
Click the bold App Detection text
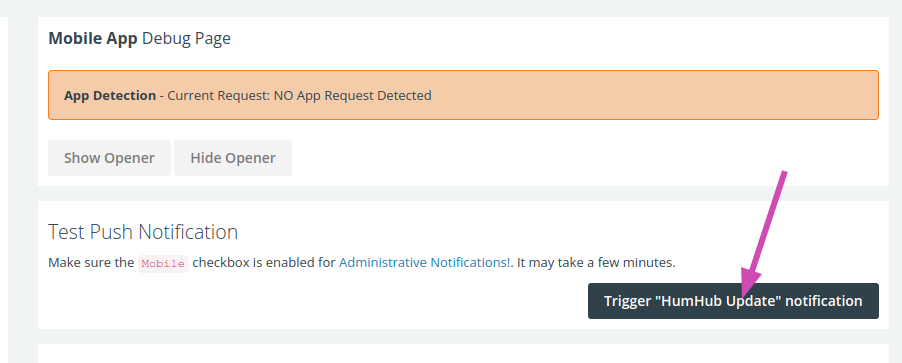[110, 95]
